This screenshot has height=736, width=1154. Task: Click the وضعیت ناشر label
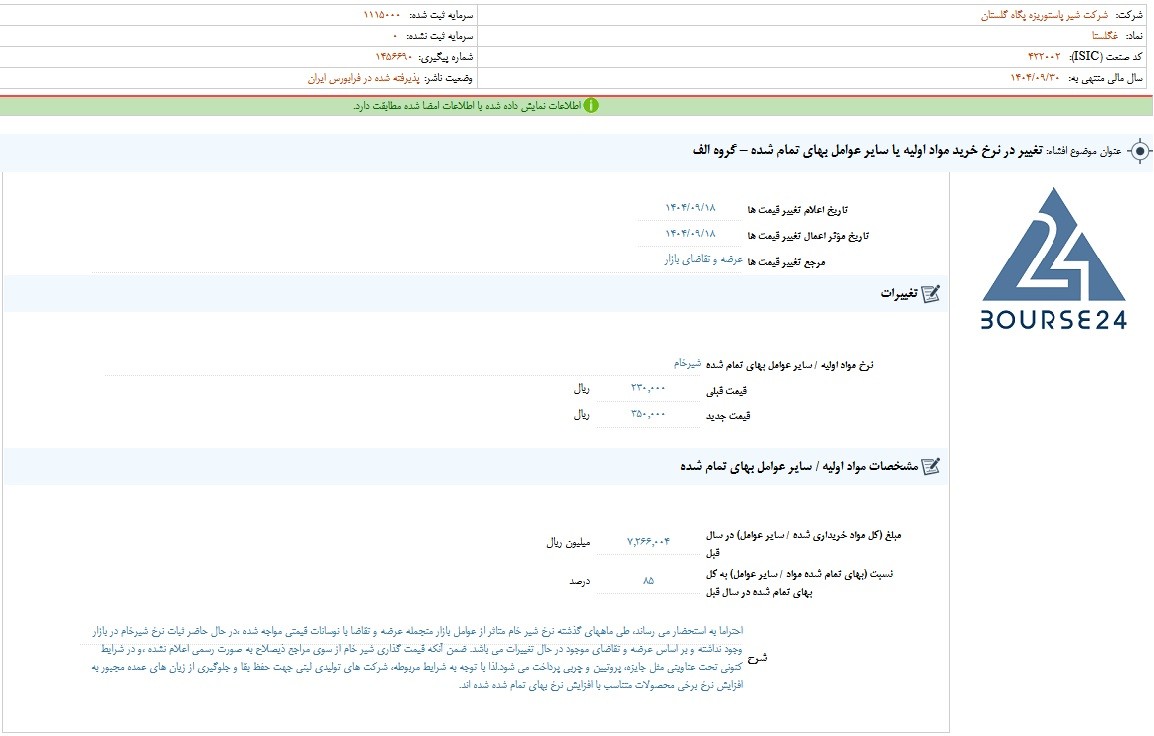(448, 78)
